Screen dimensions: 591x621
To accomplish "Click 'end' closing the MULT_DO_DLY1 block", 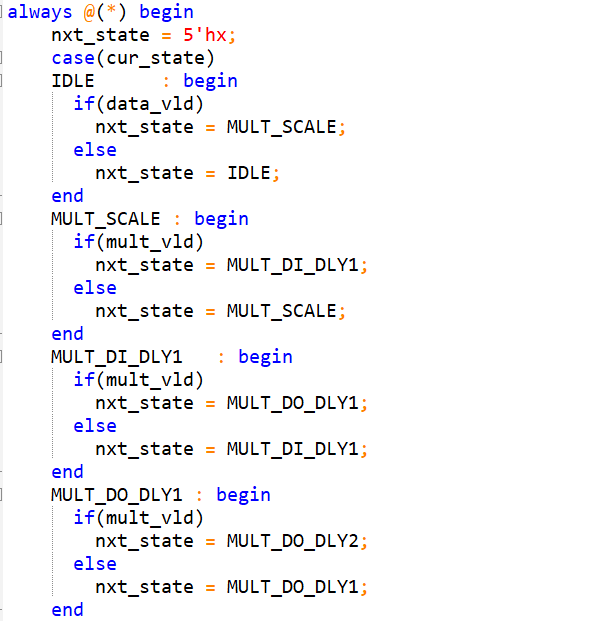I will coord(67,610).
